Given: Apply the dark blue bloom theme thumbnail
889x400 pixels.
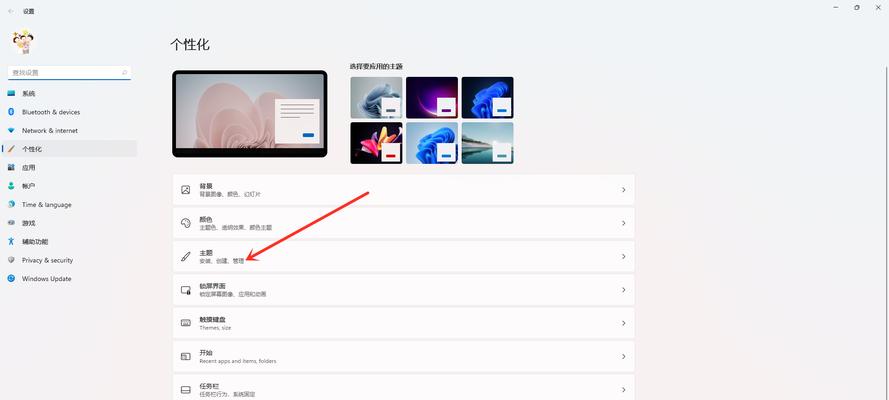Looking at the screenshot, I should coord(488,97).
